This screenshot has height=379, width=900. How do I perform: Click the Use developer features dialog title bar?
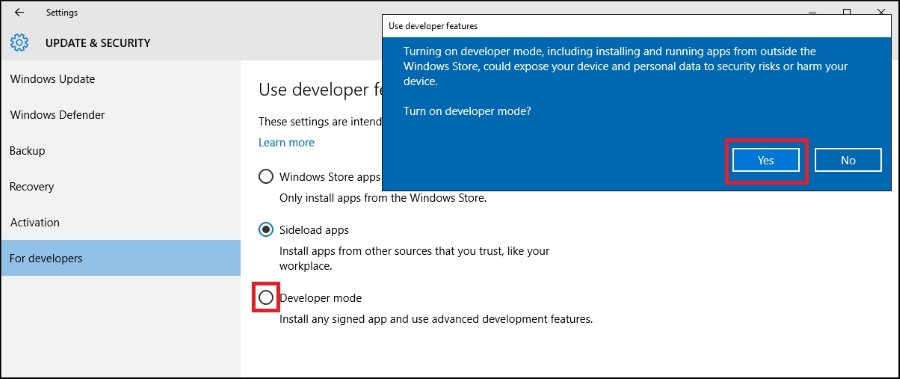(x=637, y=26)
